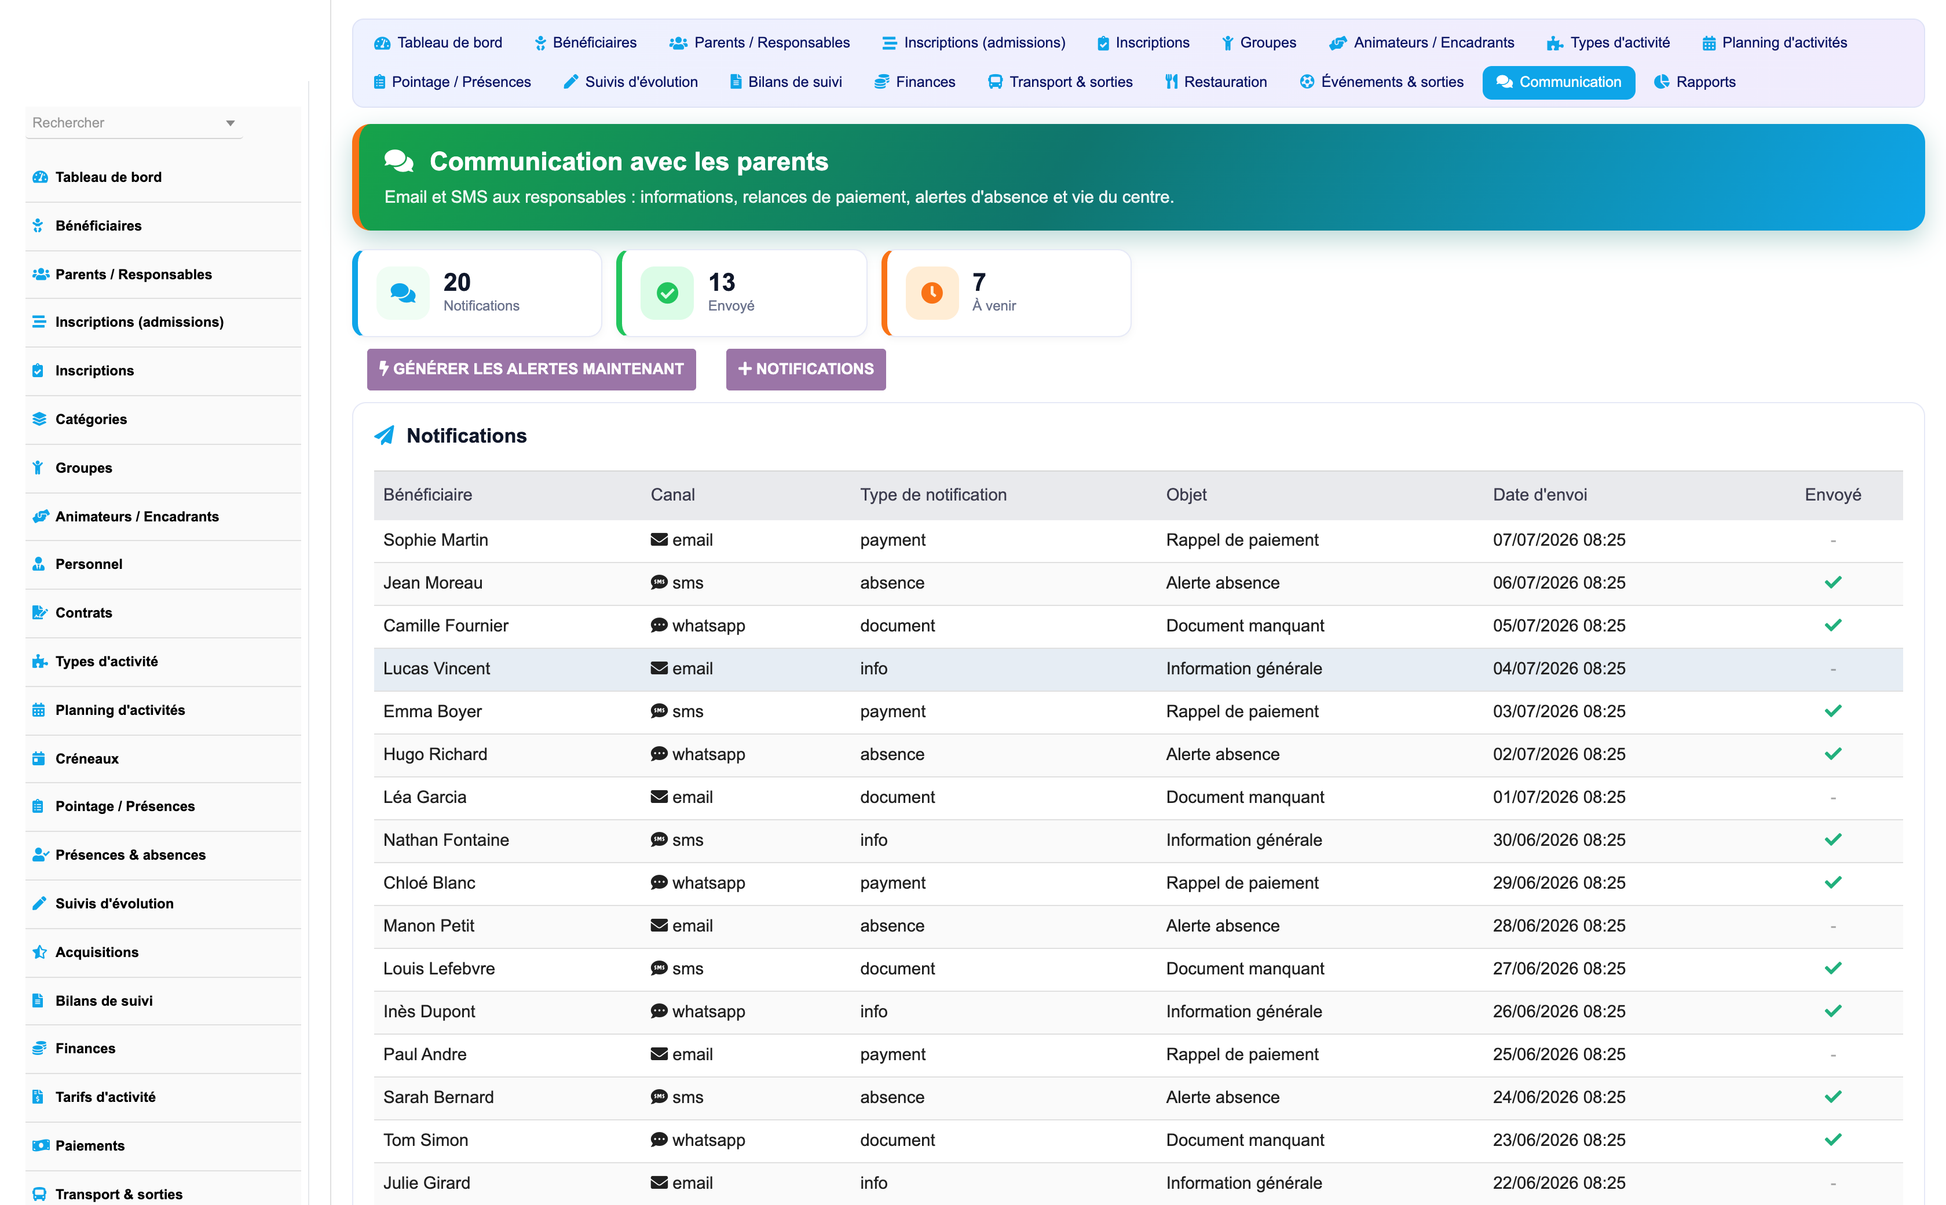Click the green Envoyé checkmark card icon
The width and height of the screenshot is (1946, 1205).
pos(667,293)
